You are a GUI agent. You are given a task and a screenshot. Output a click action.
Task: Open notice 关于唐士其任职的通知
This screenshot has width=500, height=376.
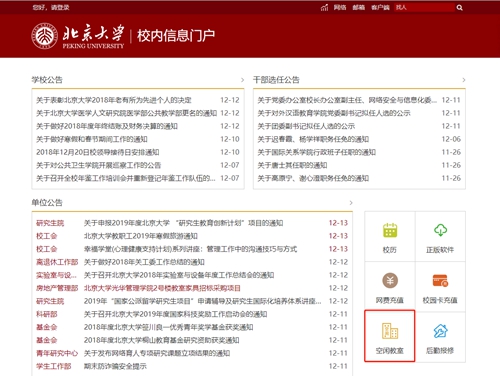coord(292,165)
